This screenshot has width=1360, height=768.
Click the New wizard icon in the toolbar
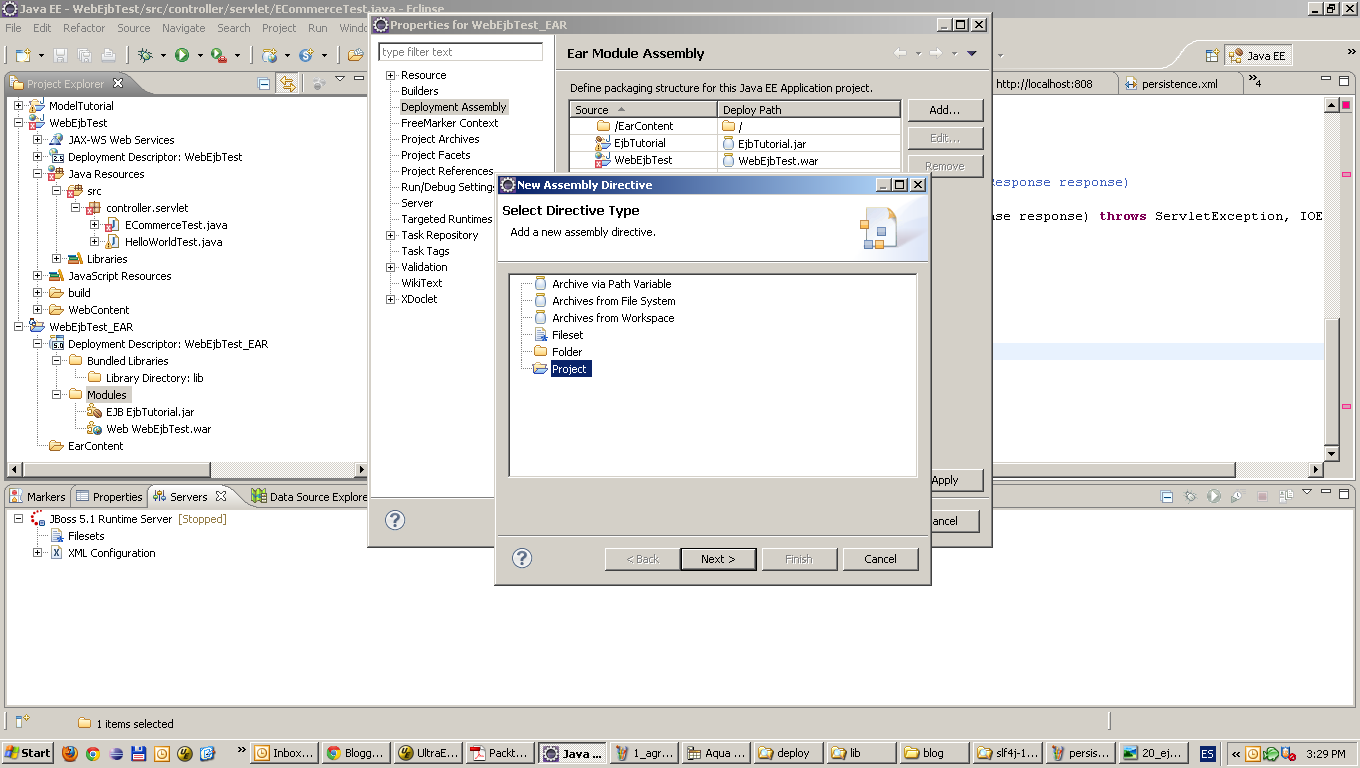pos(22,55)
